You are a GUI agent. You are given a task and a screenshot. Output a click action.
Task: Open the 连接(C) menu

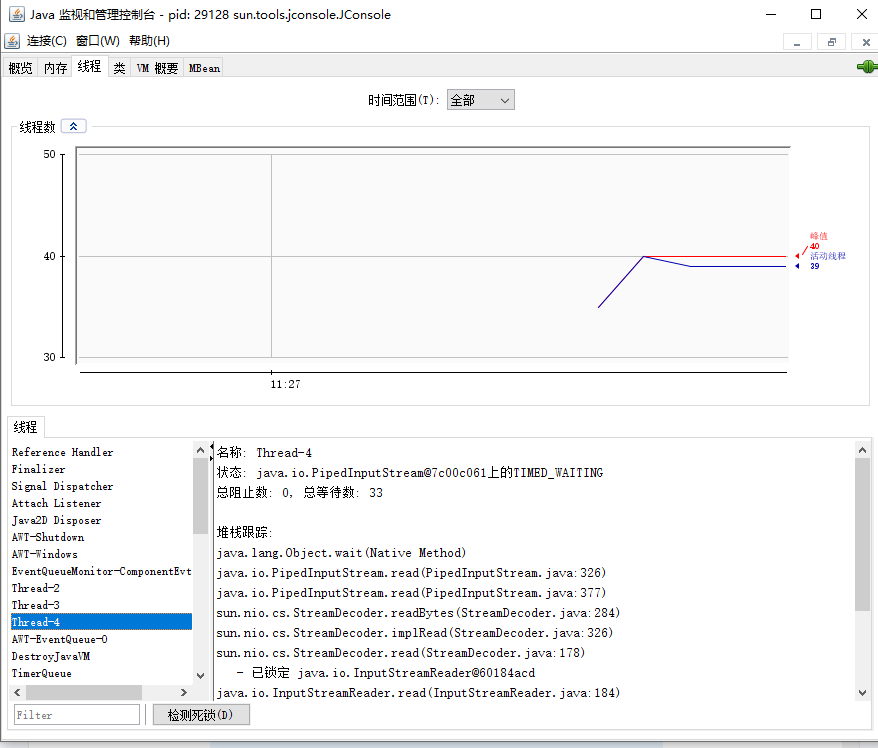pyautogui.click(x=47, y=41)
